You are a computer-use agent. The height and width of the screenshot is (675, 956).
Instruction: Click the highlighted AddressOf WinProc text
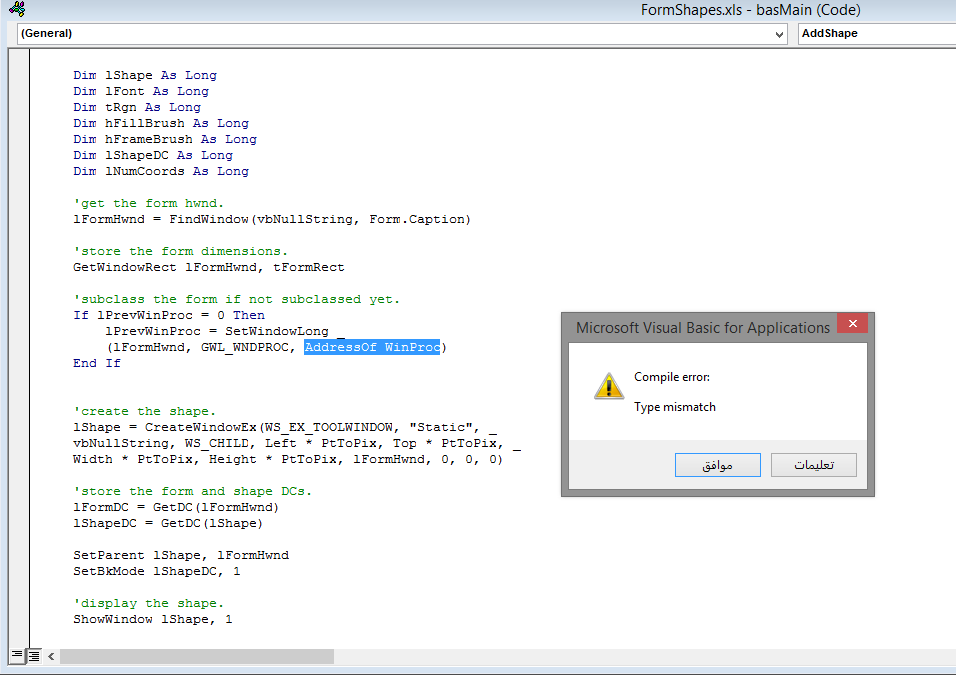pos(372,347)
